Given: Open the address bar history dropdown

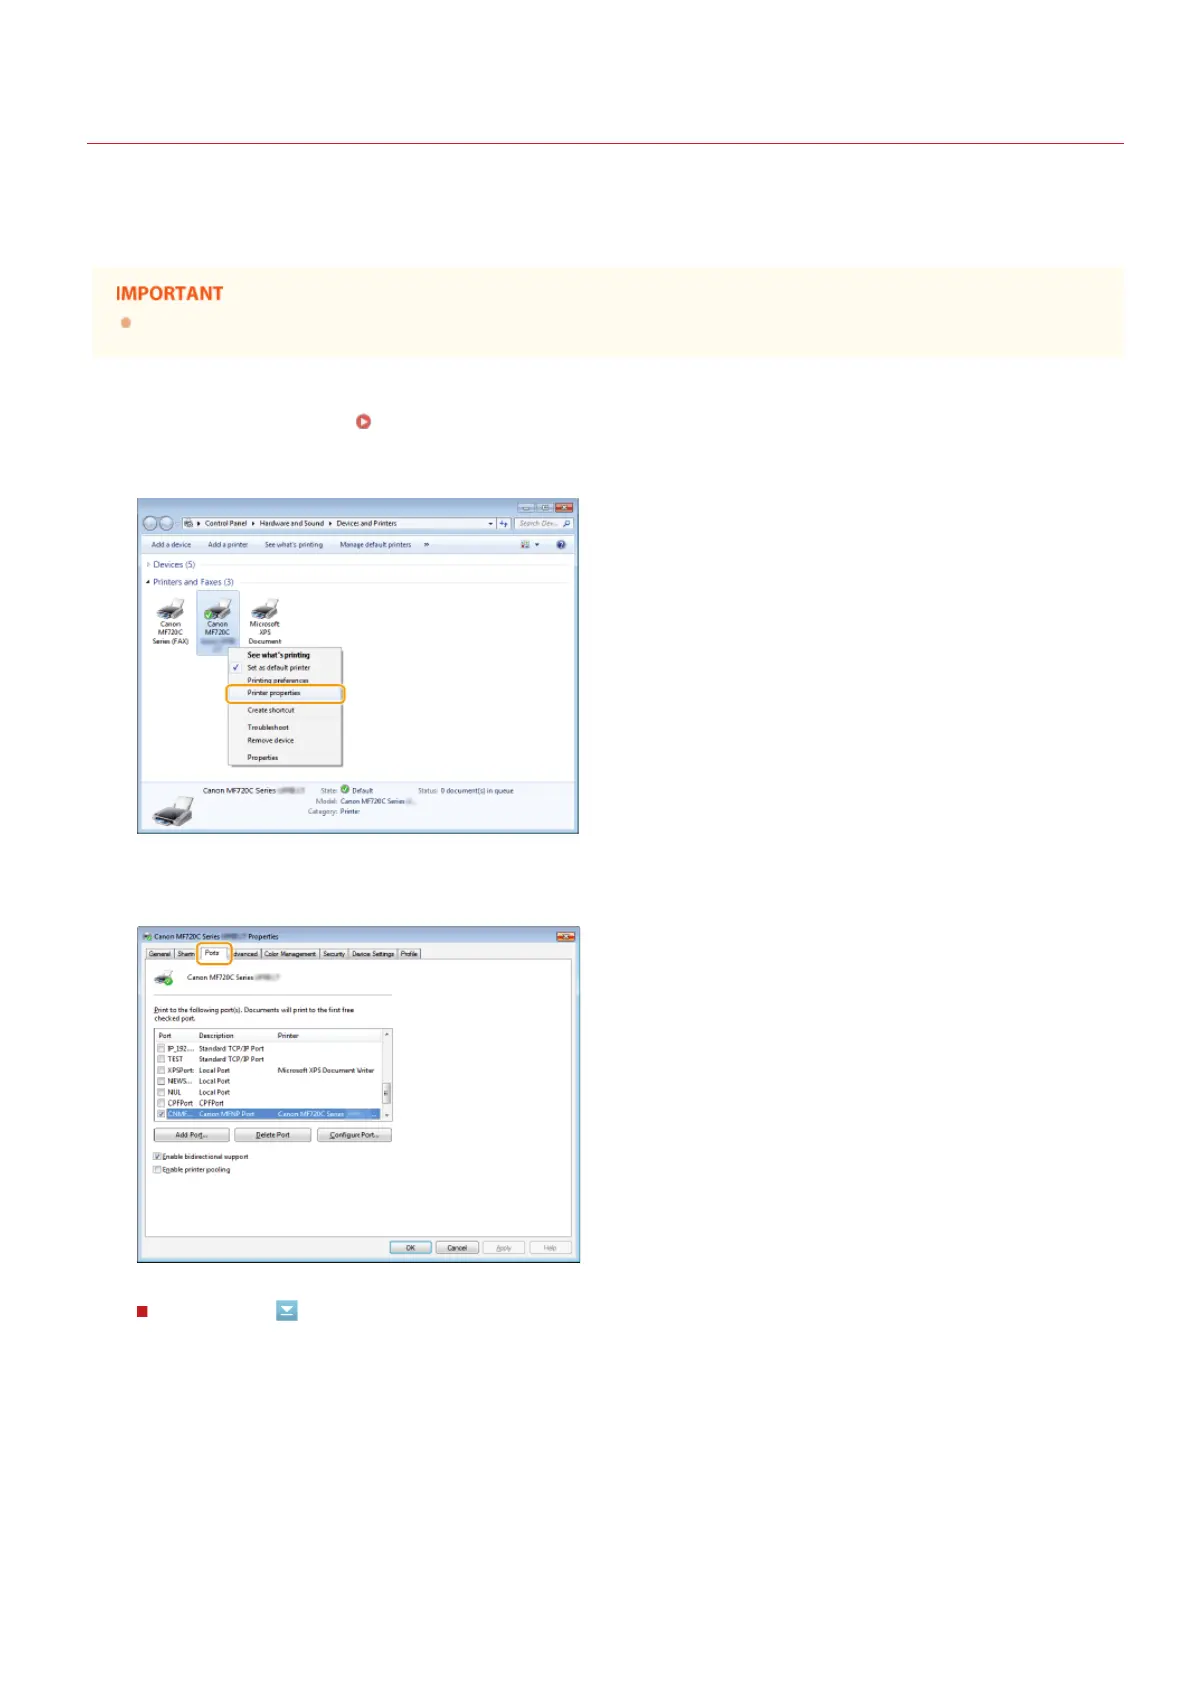Looking at the screenshot, I should click(x=490, y=523).
